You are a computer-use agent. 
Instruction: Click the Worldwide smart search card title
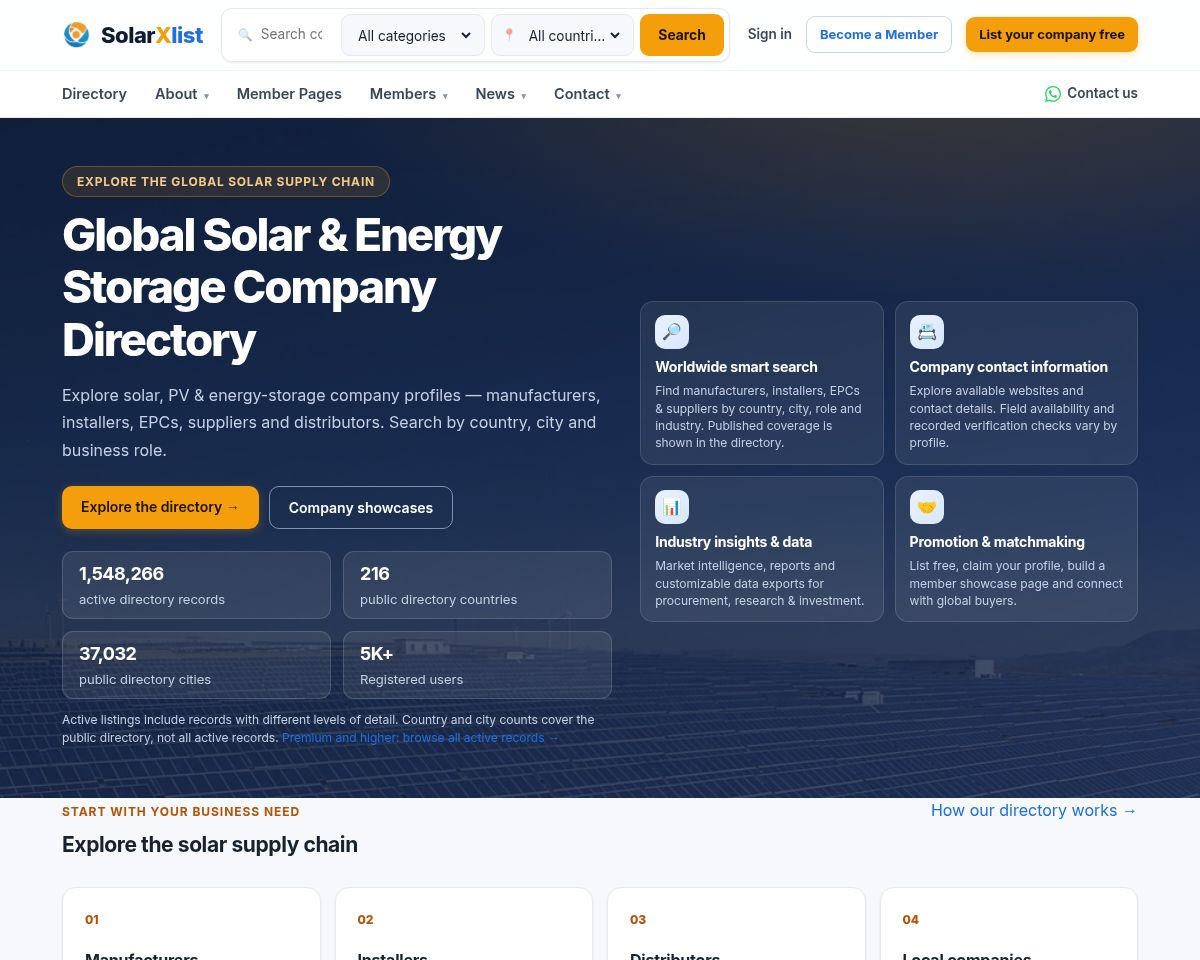[x=736, y=367]
